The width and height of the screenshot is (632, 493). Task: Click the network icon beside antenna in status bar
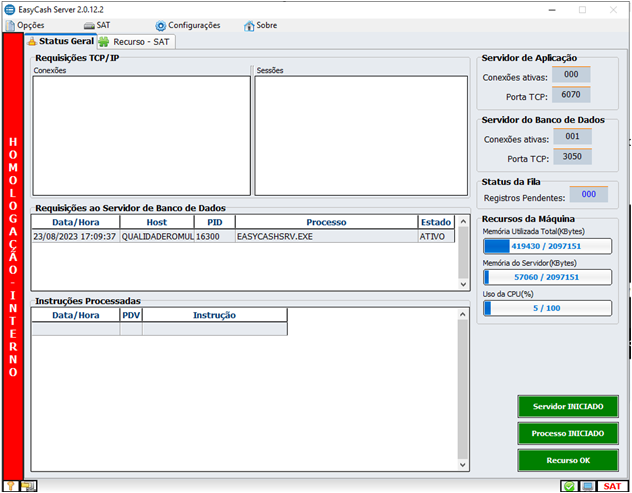29,486
